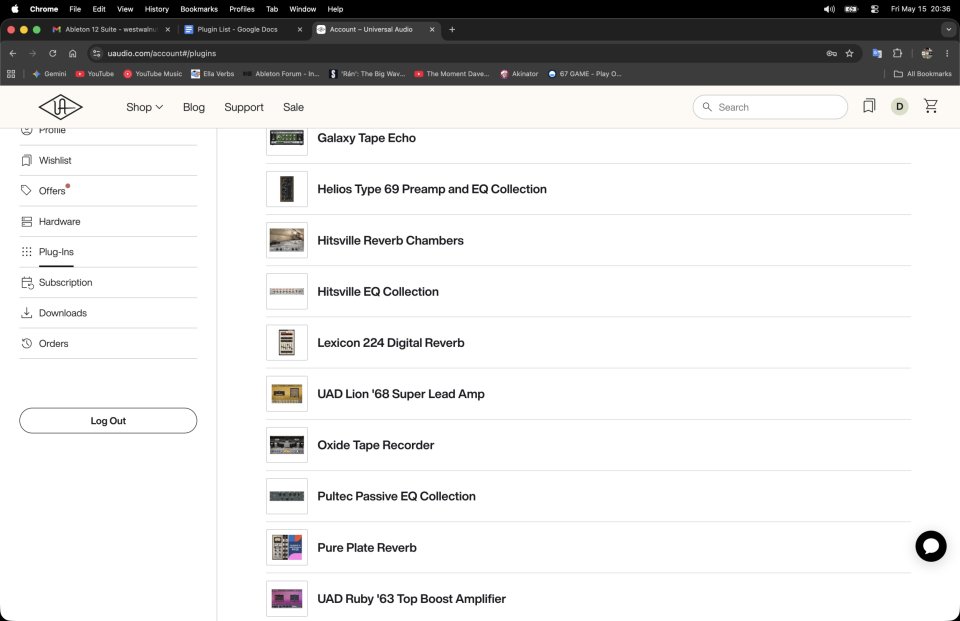The height and width of the screenshot is (621, 960).
Task: Click the Downloads arrow icon
Action: (26, 313)
